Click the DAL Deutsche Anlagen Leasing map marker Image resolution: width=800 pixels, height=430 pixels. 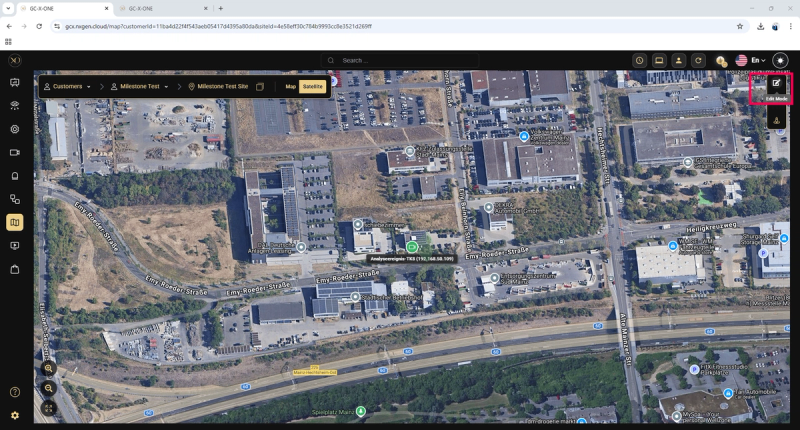coord(301,247)
